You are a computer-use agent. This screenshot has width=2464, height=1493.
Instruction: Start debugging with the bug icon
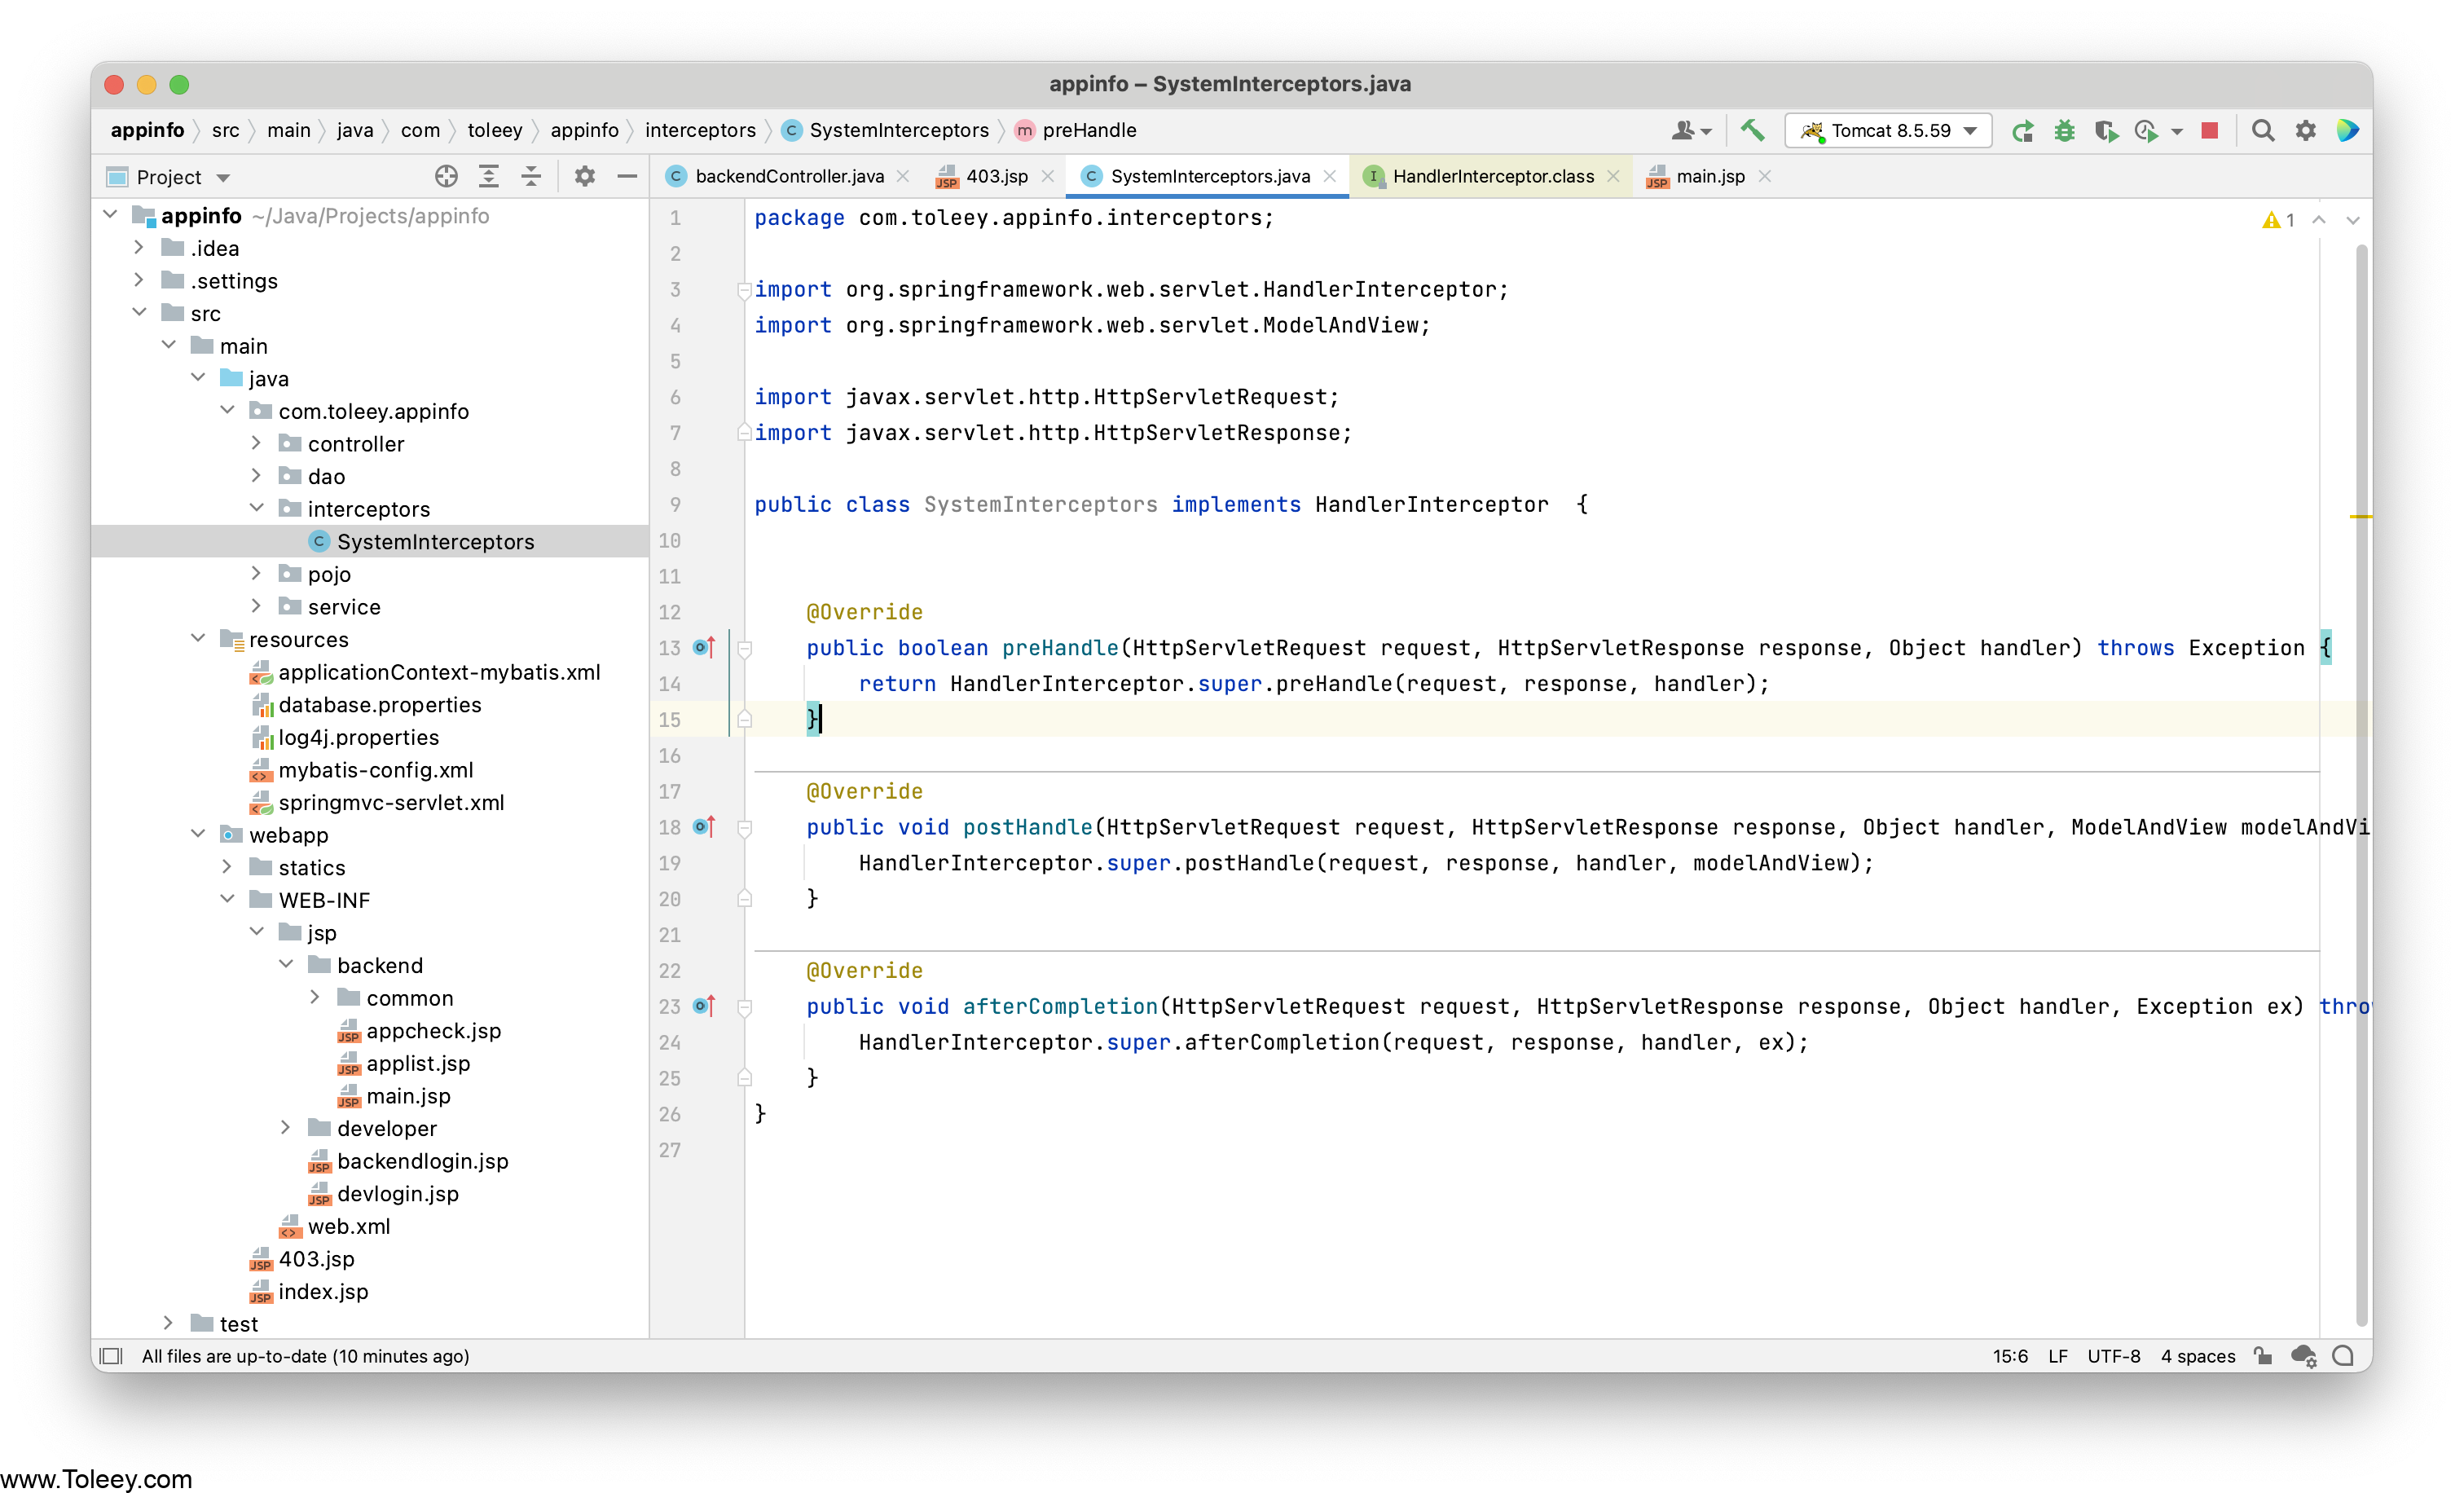click(x=2064, y=131)
